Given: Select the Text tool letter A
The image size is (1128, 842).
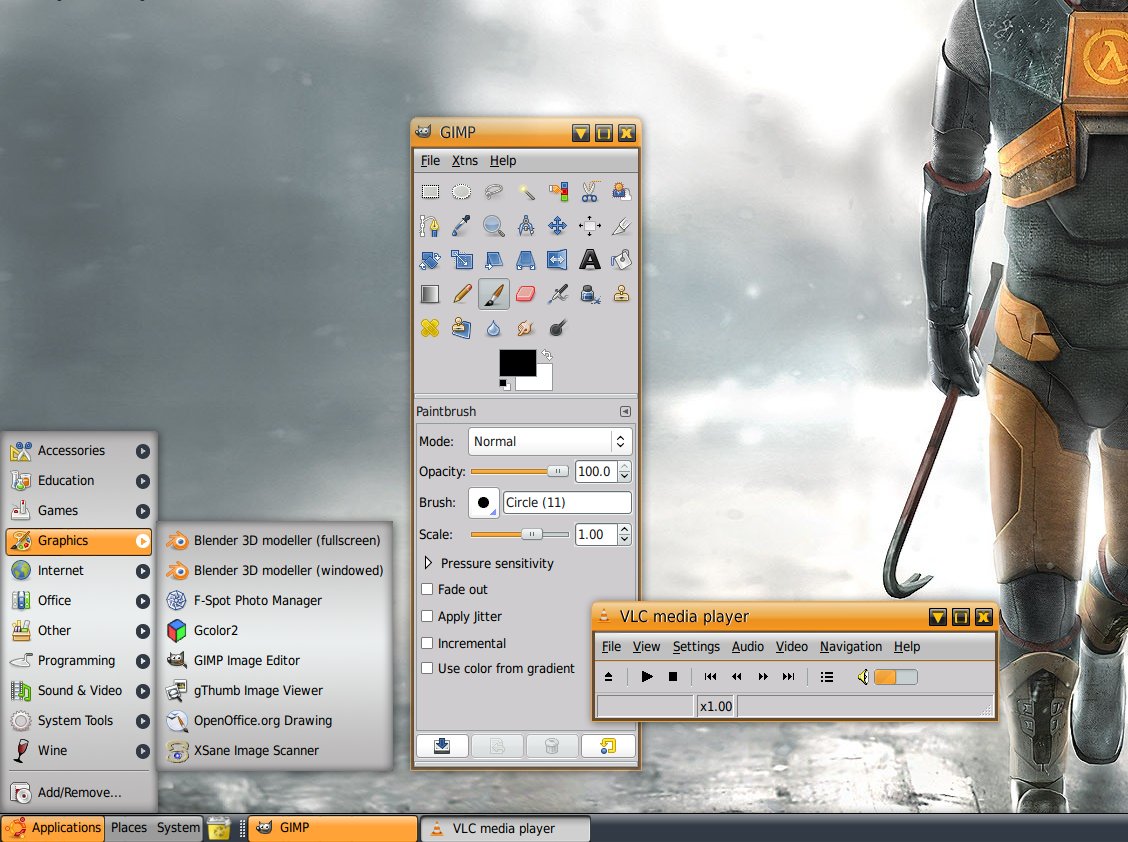Looking at the screenshot, I should pos(590,260).
